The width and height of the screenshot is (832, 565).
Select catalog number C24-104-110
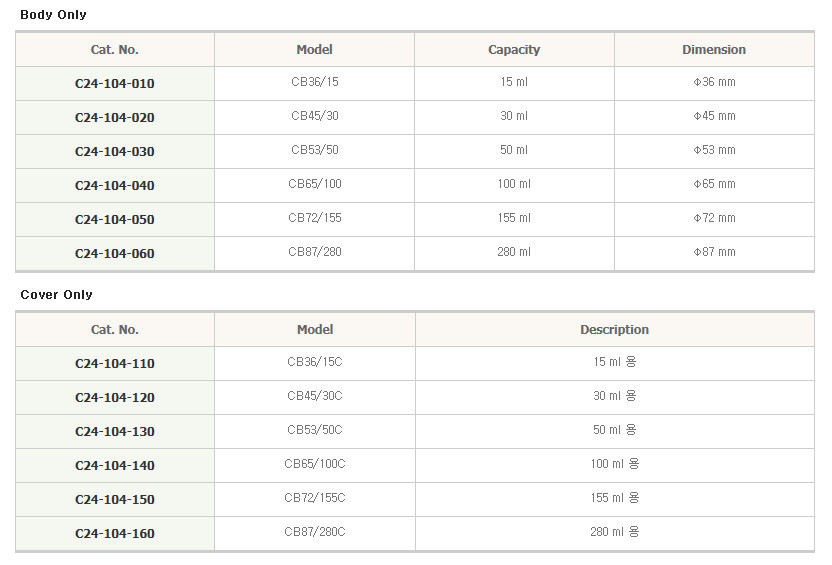tap(115, 363)
